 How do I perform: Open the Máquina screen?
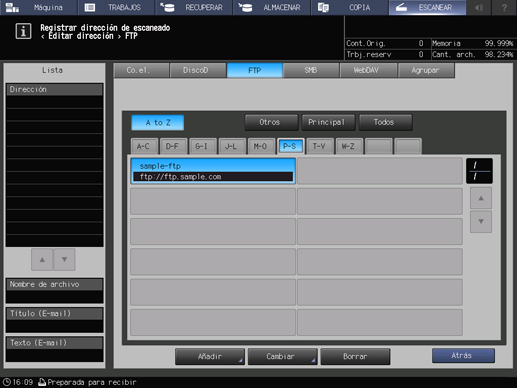[x=39, y=7]
